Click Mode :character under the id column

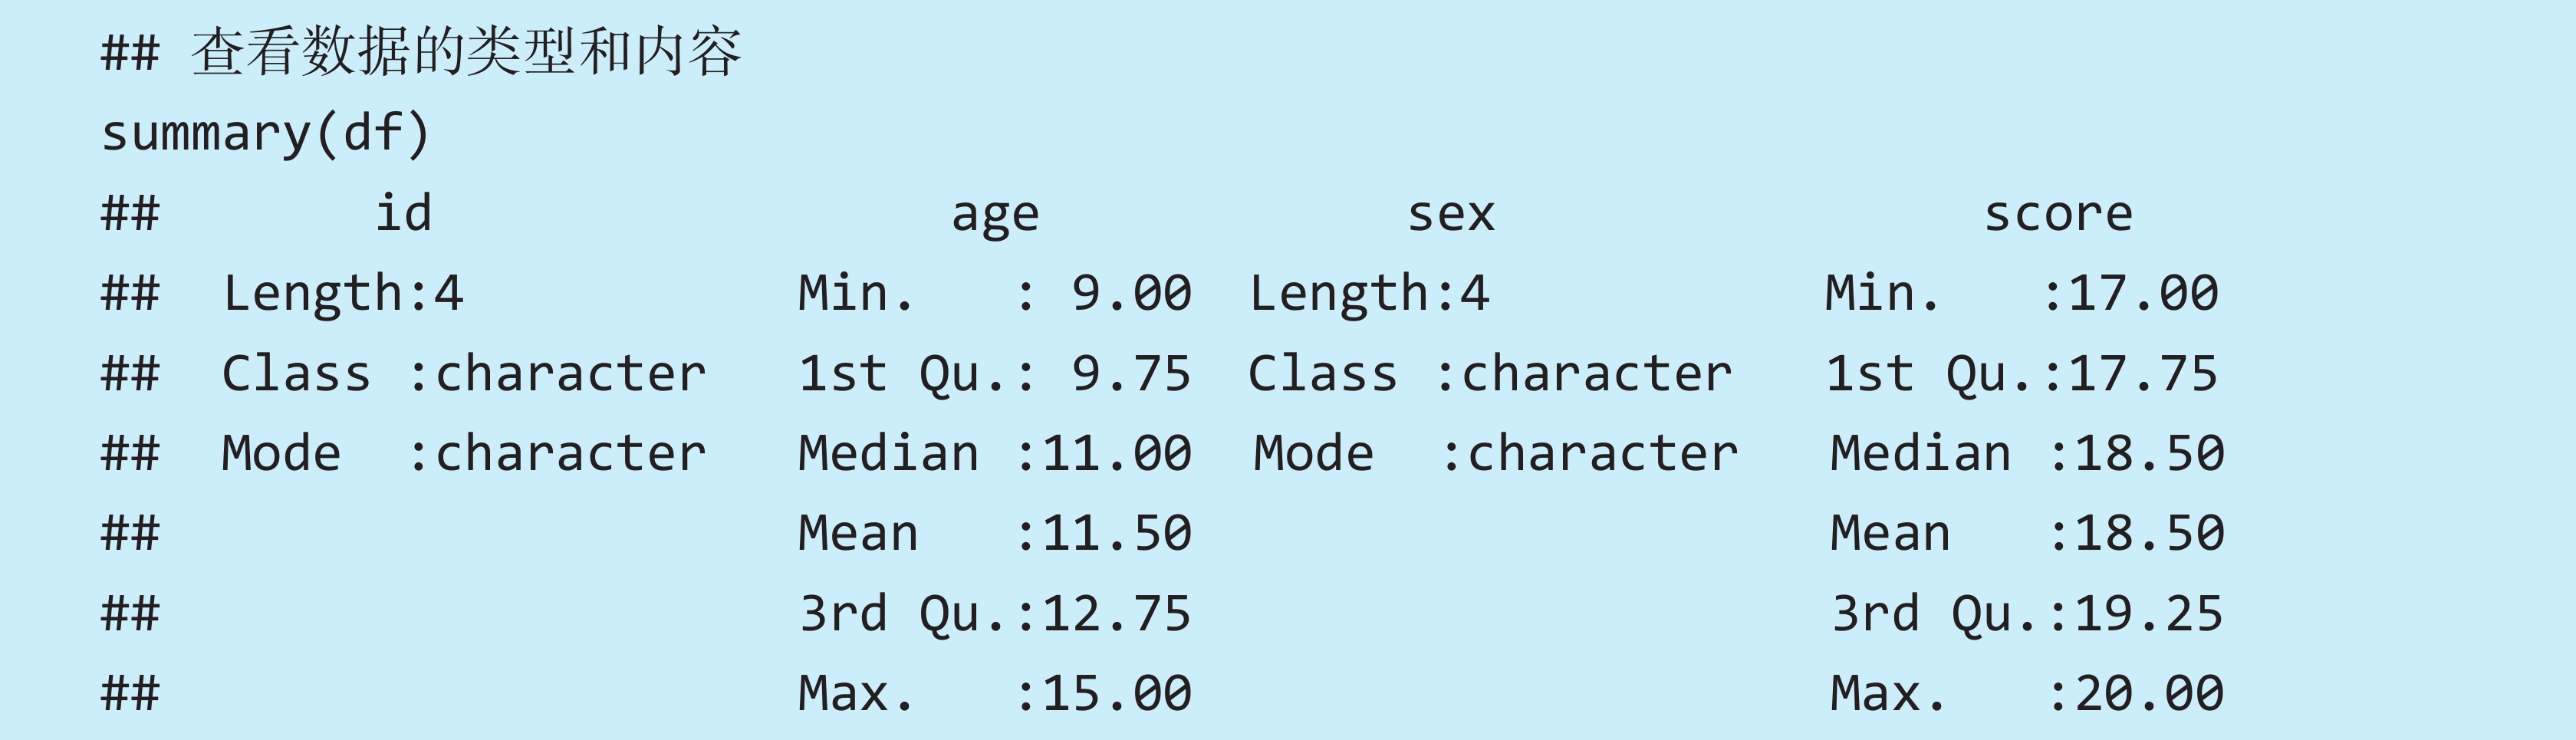click(463, 453)
